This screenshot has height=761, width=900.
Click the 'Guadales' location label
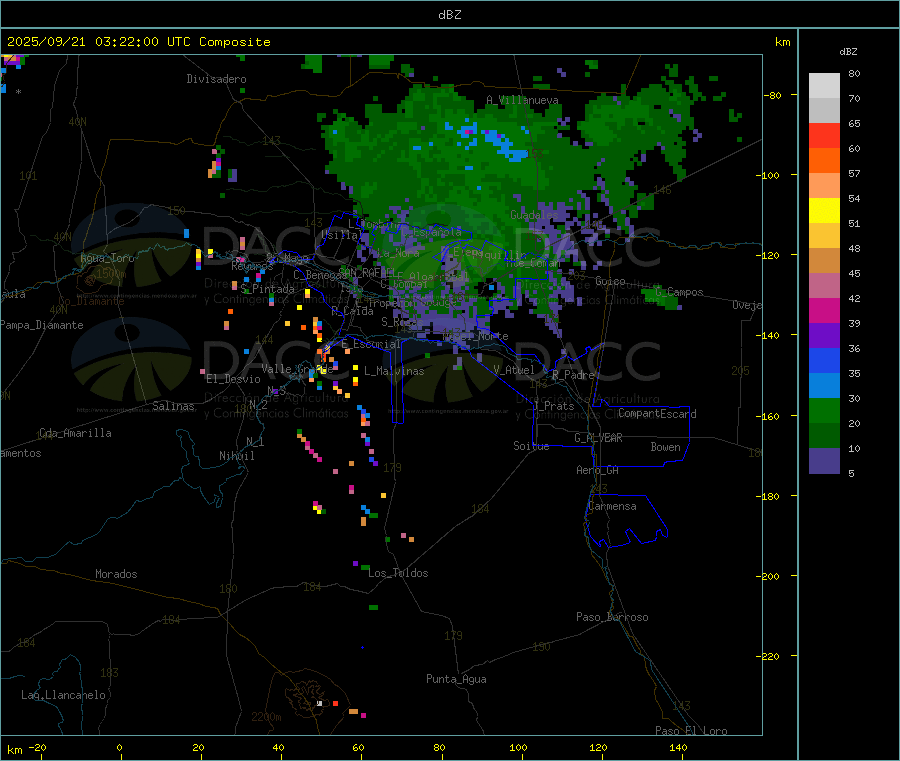click(x=534, y=215)
